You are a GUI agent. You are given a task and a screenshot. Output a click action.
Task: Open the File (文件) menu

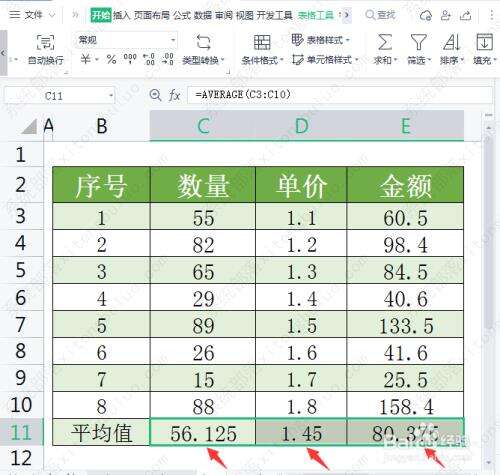tap(31, 15)
